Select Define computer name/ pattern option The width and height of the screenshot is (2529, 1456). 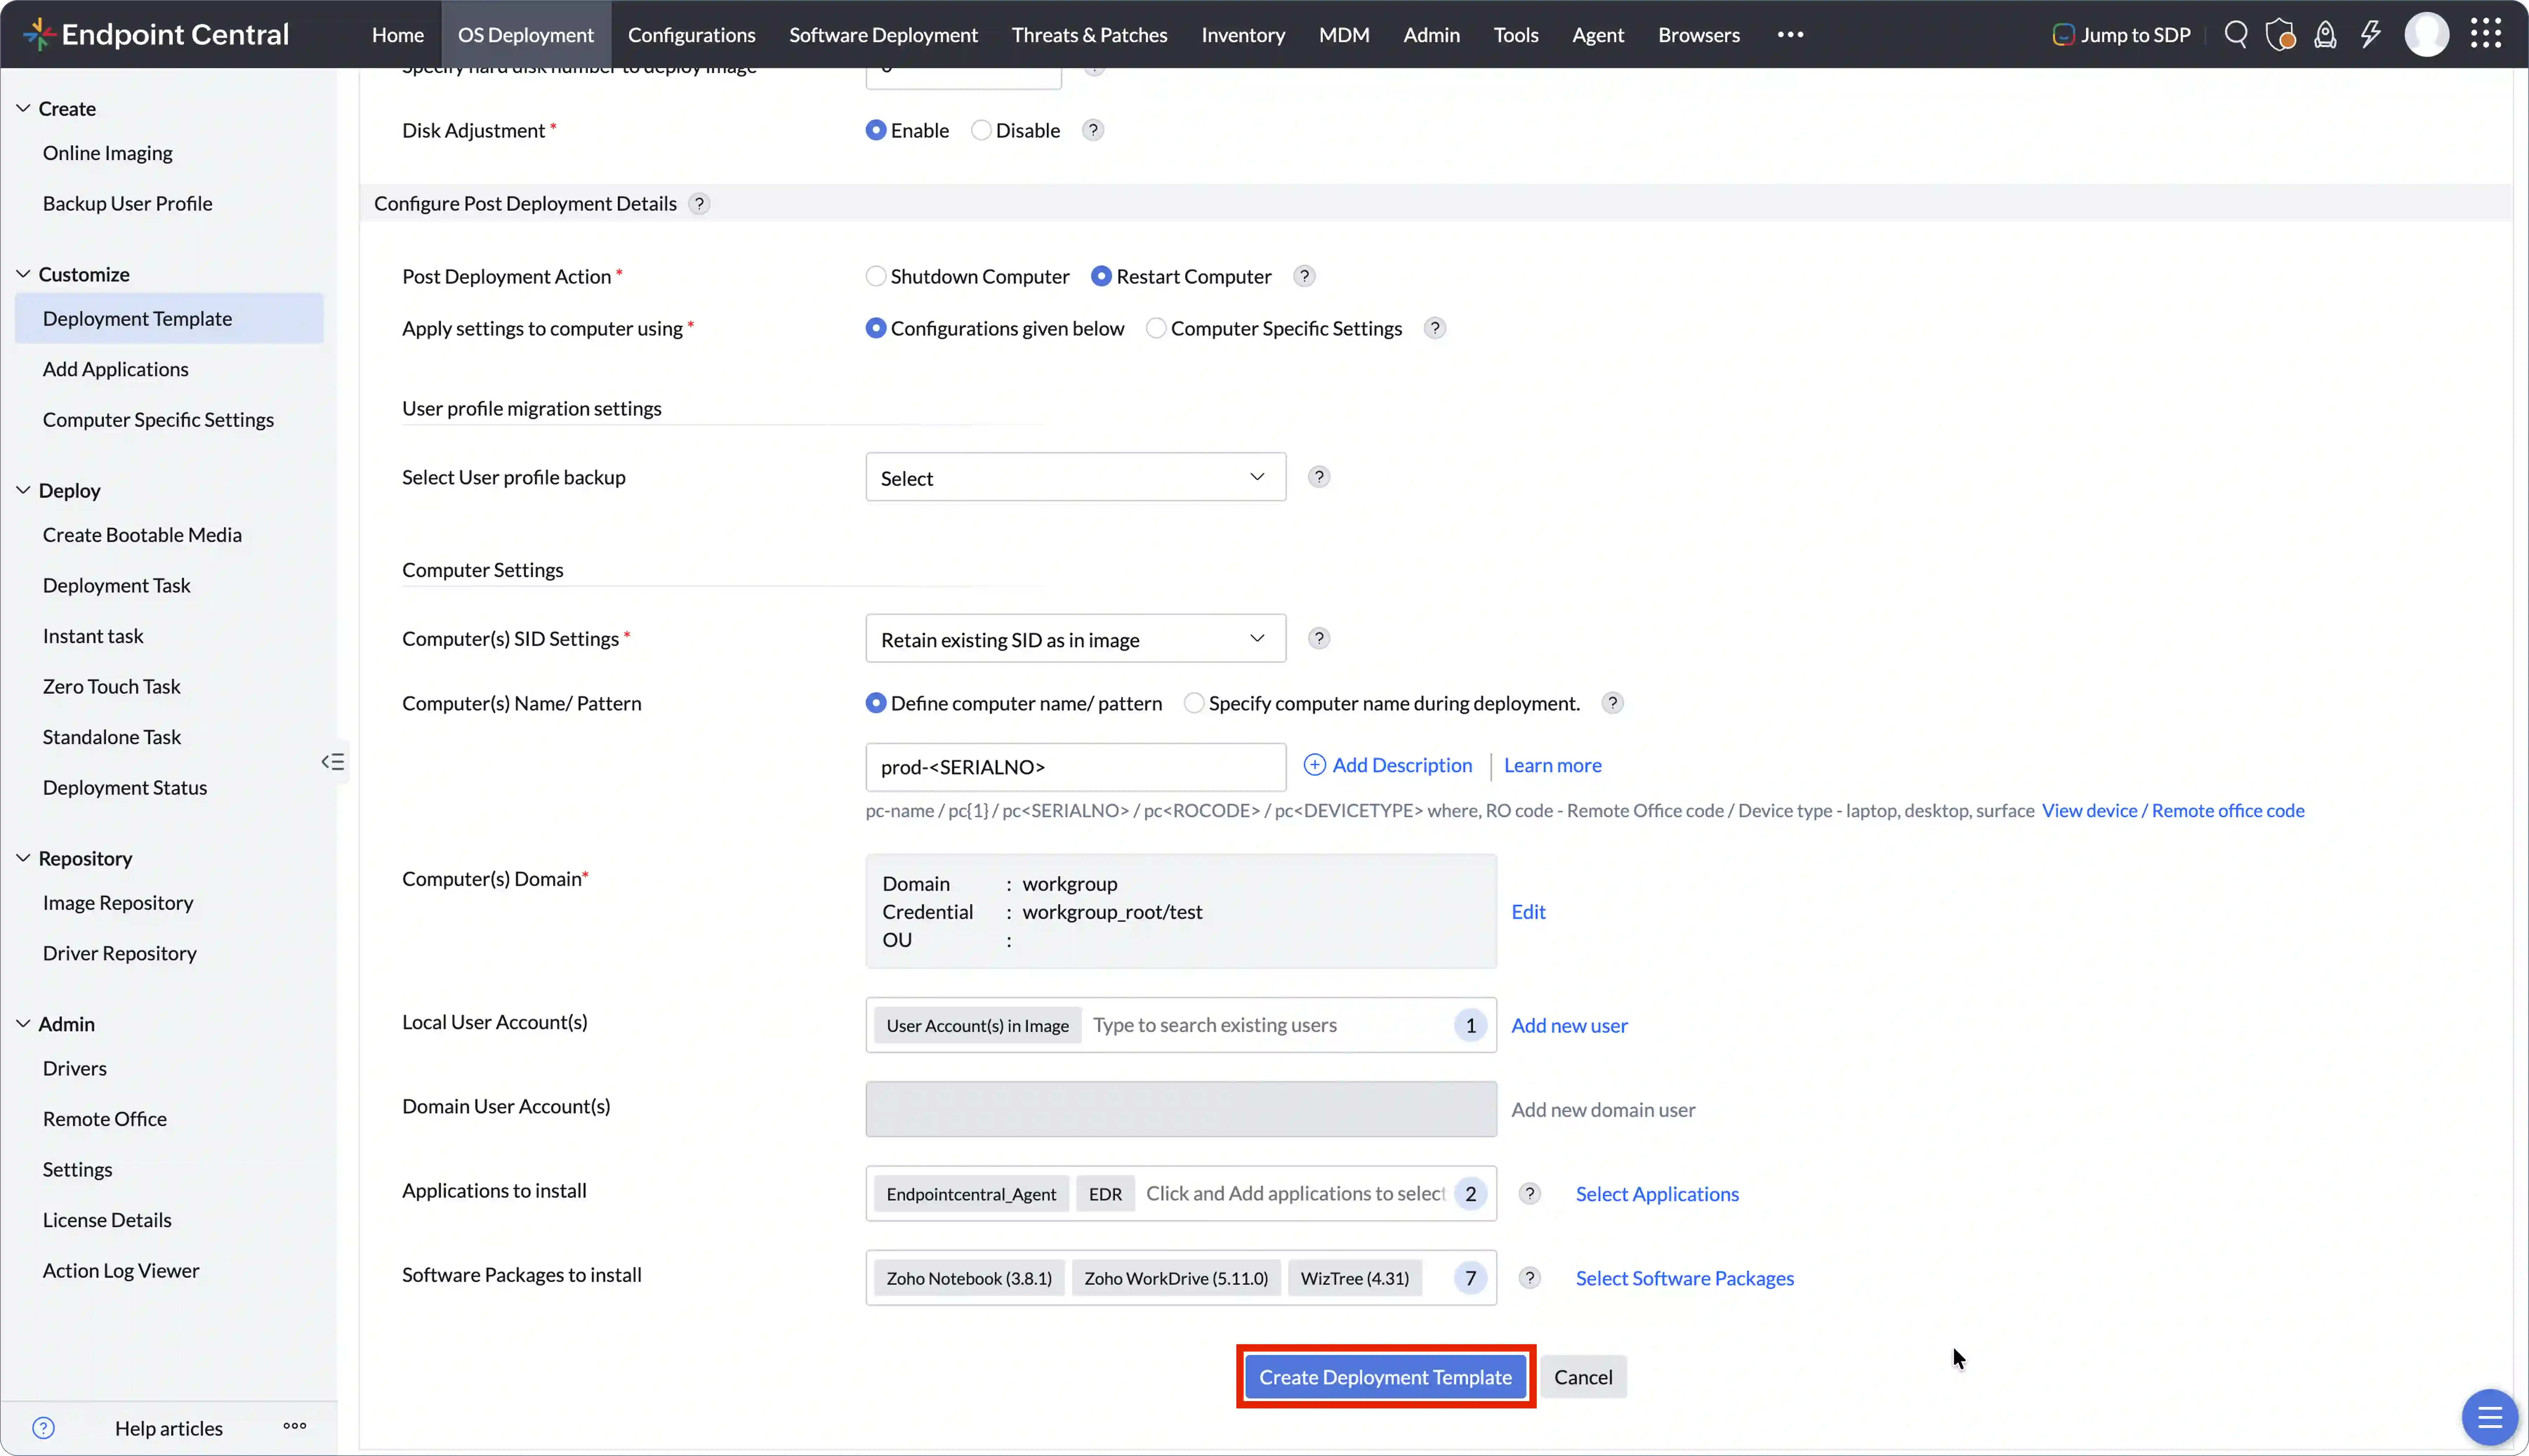pos(876,703)
